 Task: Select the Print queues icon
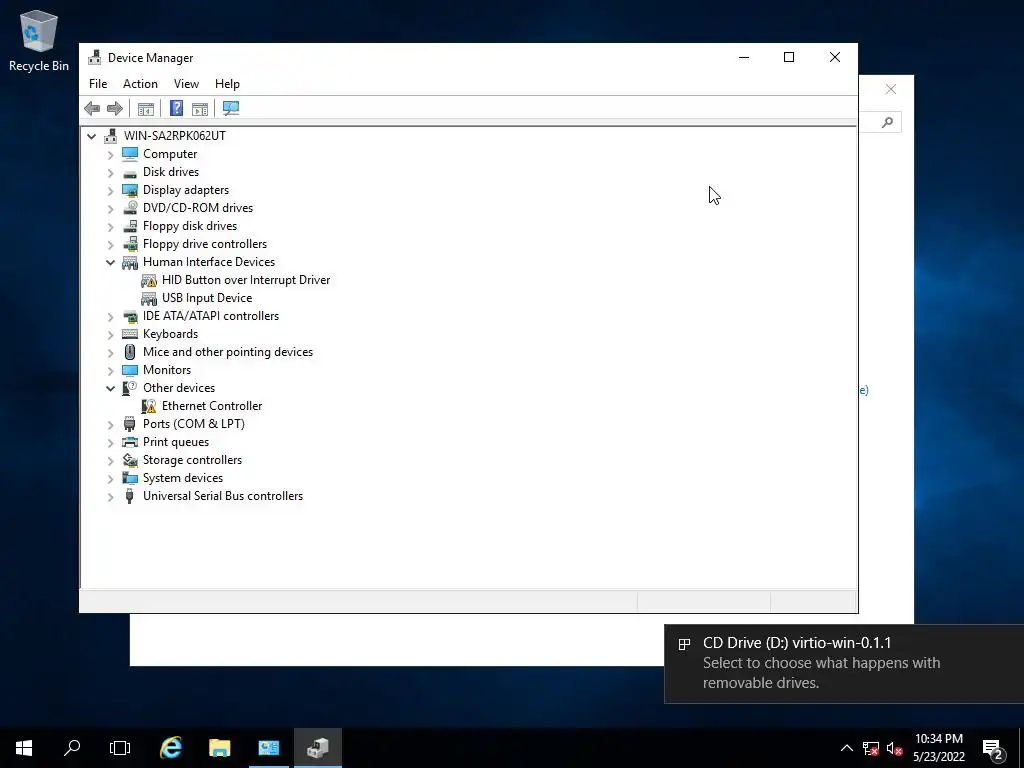click(x=130, y=442)
